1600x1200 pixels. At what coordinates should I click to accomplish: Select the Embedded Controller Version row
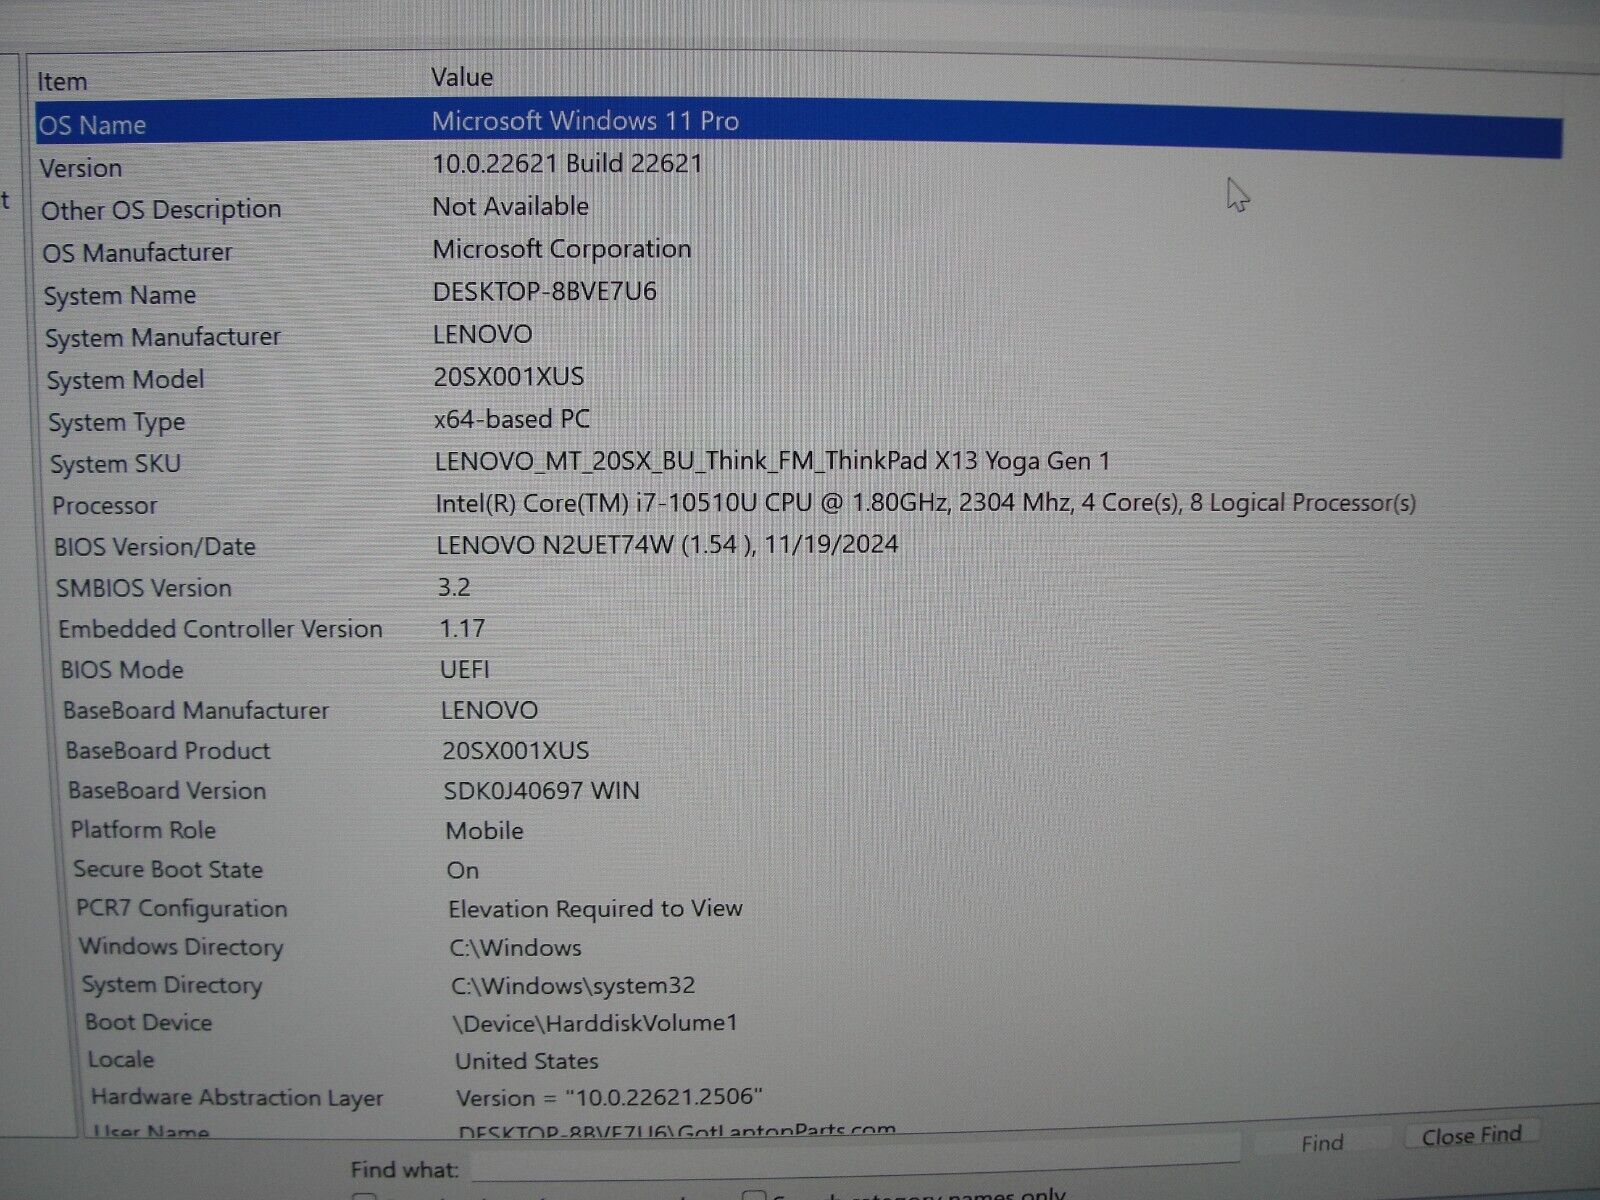(x=220, y=629)
